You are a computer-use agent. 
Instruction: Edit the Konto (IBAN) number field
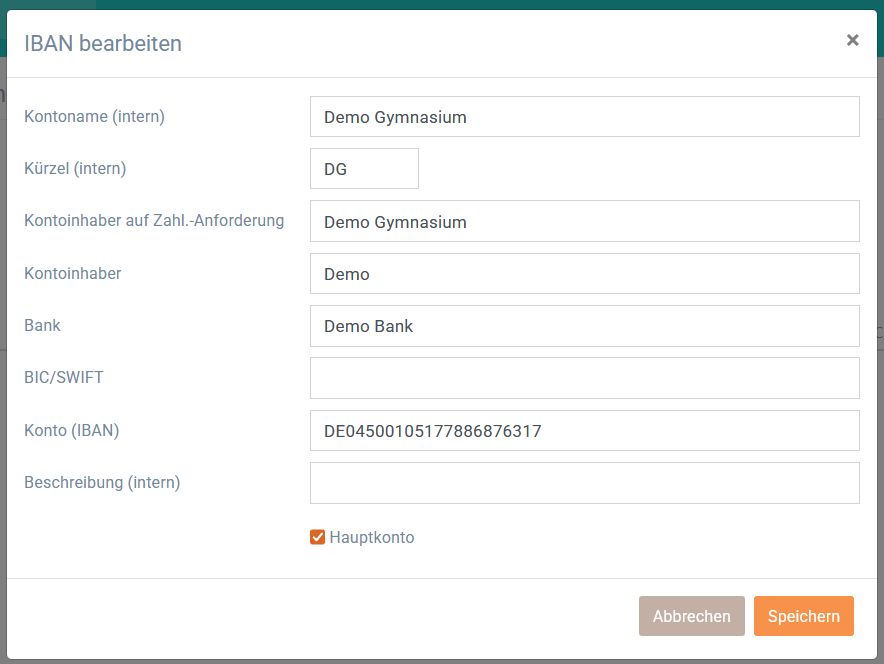click(585, 431)
